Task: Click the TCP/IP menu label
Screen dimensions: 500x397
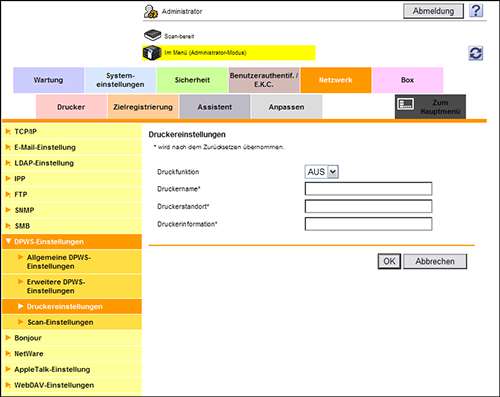Action: click(x=26, y=132)
